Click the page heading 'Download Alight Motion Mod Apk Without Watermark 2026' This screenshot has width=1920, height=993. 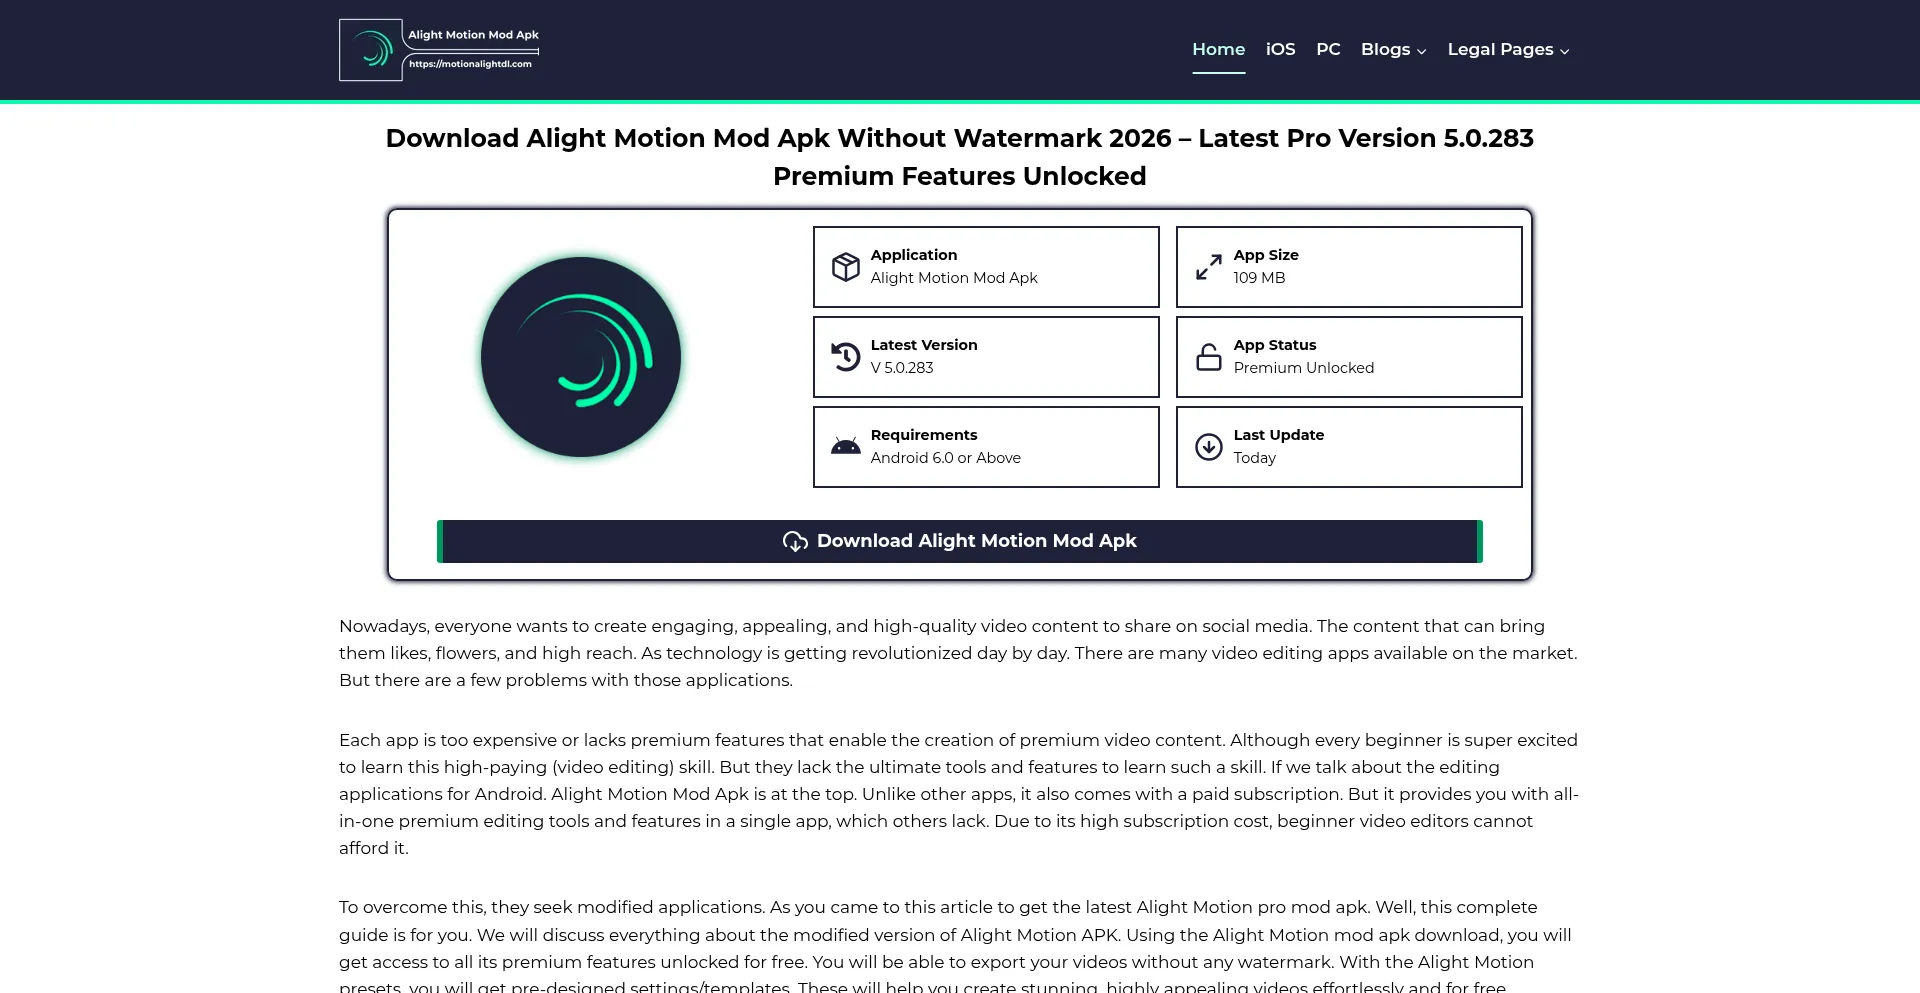pyautogui.click(x=778, y=138)
